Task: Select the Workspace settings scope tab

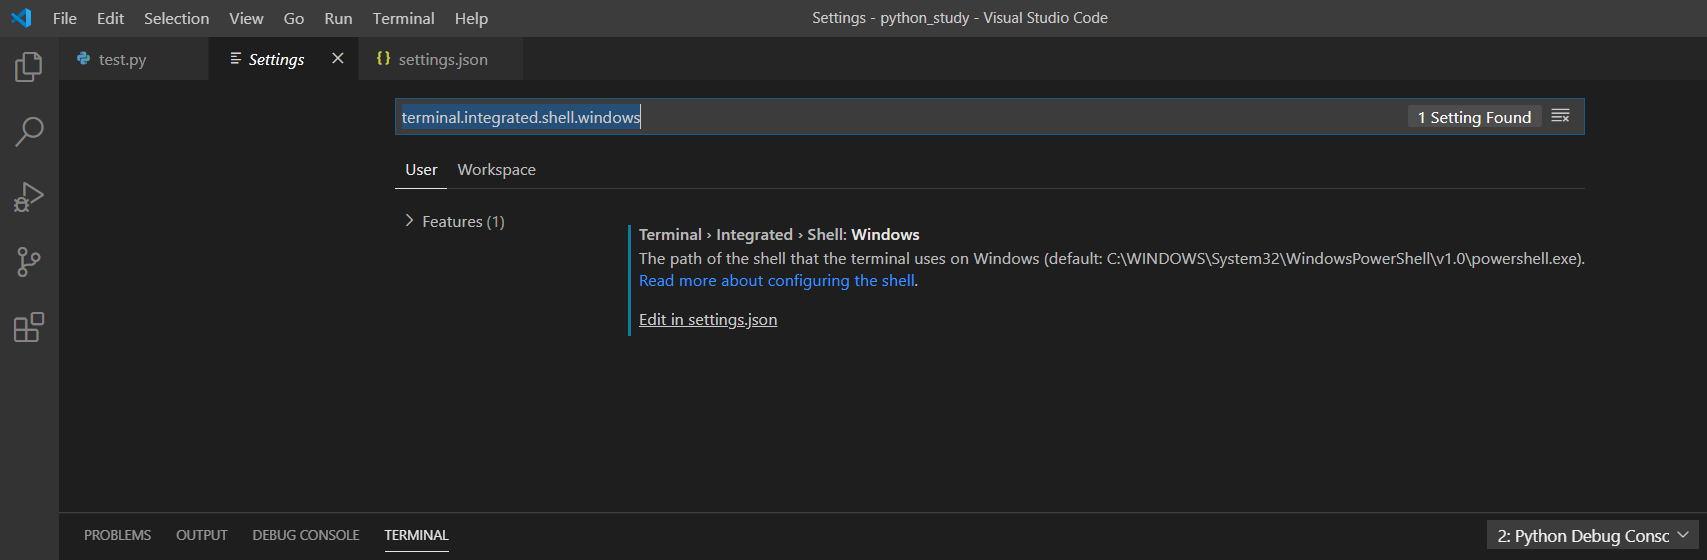Action: click(496, 170)
